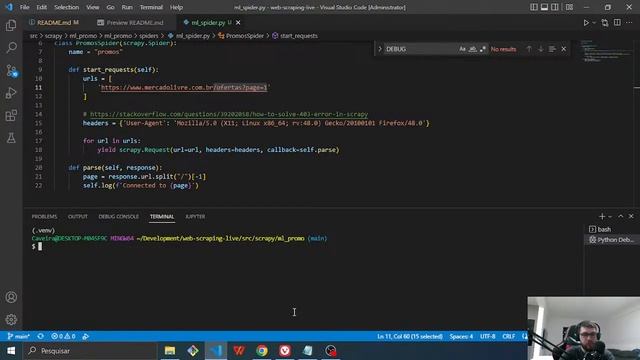Click the UTF-8 encoding status
The width and height of the screenshot is (640, 360).
tap(487, 336)
